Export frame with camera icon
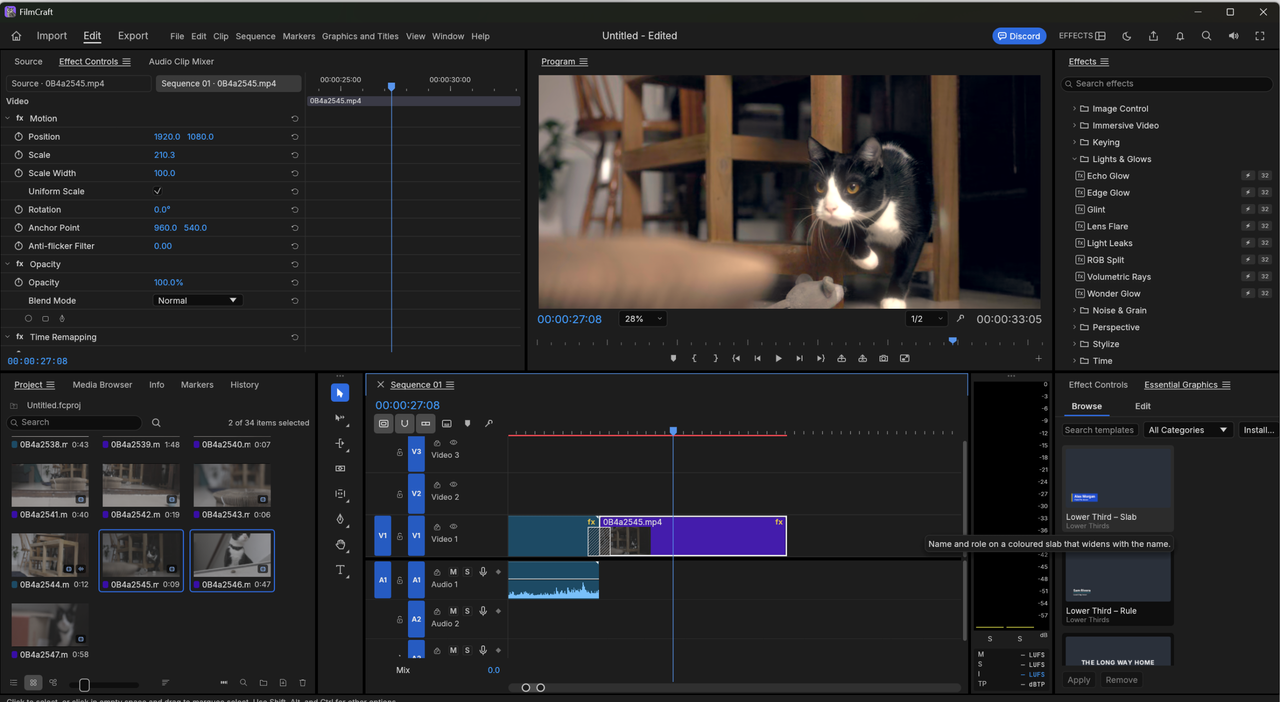Viewport: 1280px width, 702px height. (x=883, y=358)
